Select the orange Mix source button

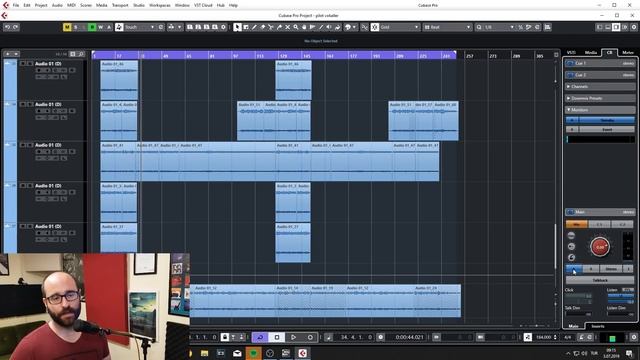coord(576,224)
